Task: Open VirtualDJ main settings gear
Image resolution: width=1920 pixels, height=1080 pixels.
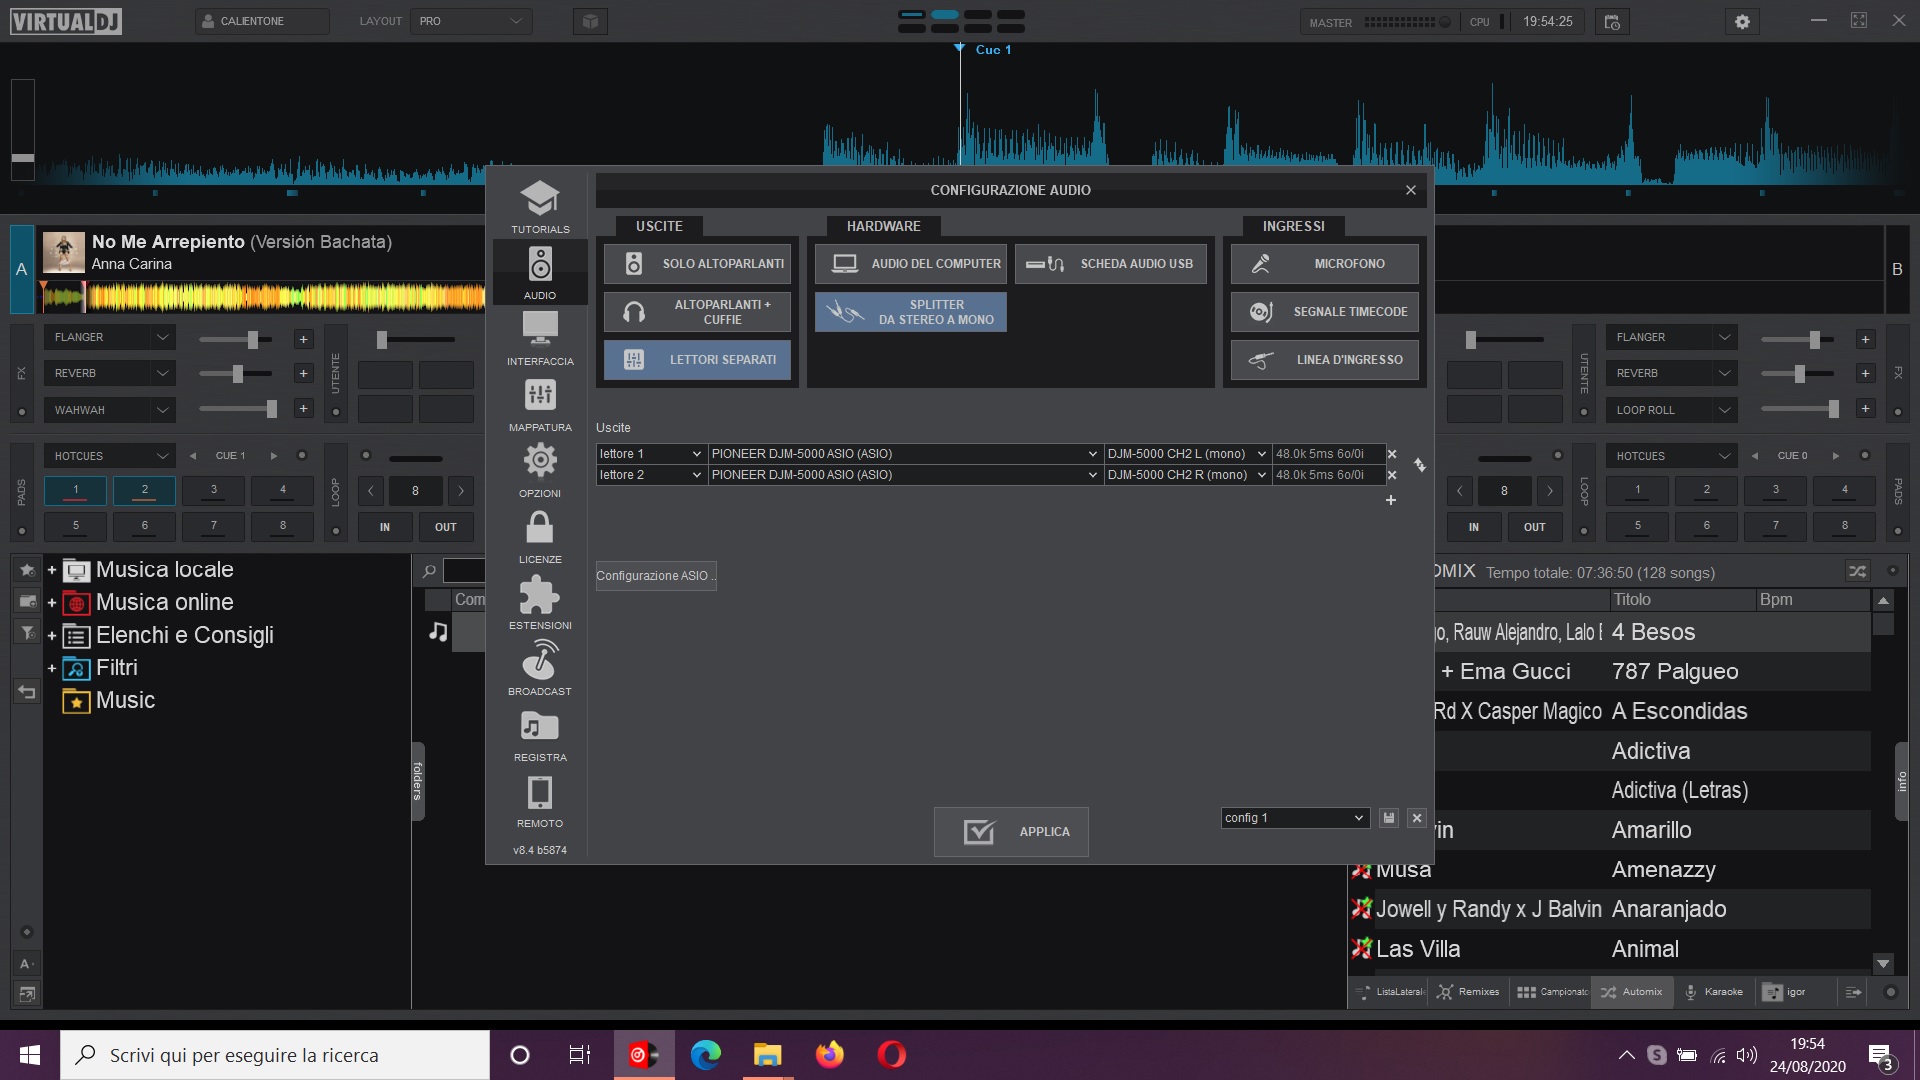Action: click(1741, 21)
